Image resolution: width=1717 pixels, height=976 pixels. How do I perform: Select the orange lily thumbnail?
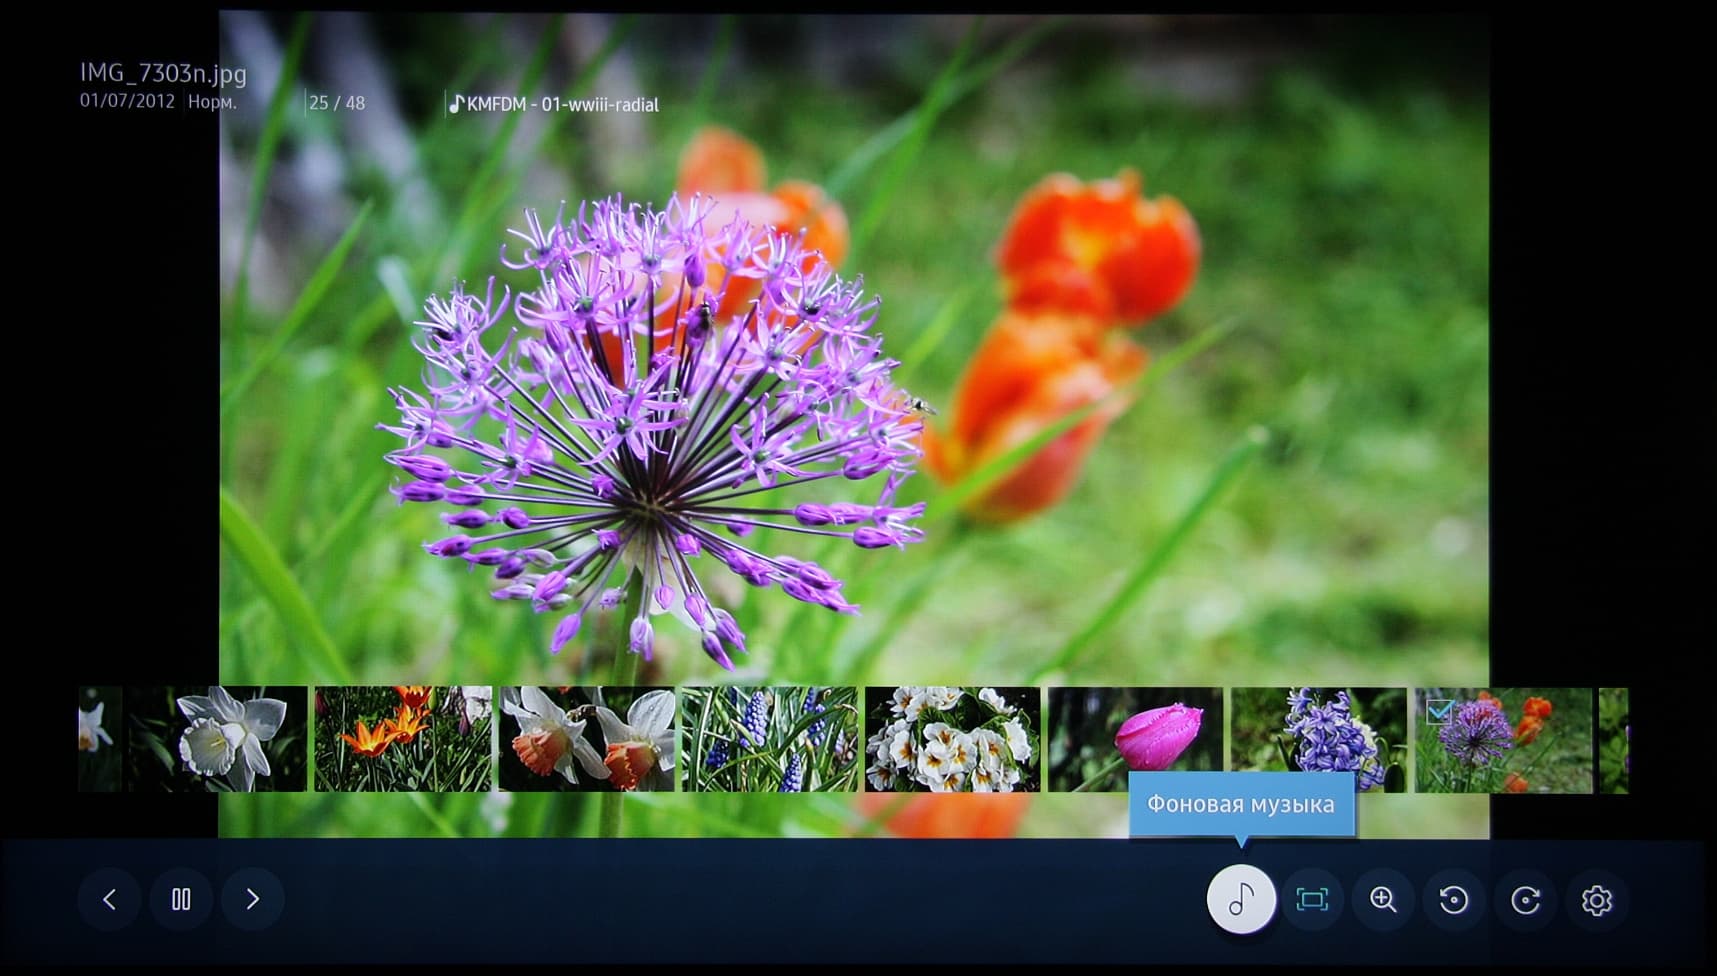(x=403, y=739)
